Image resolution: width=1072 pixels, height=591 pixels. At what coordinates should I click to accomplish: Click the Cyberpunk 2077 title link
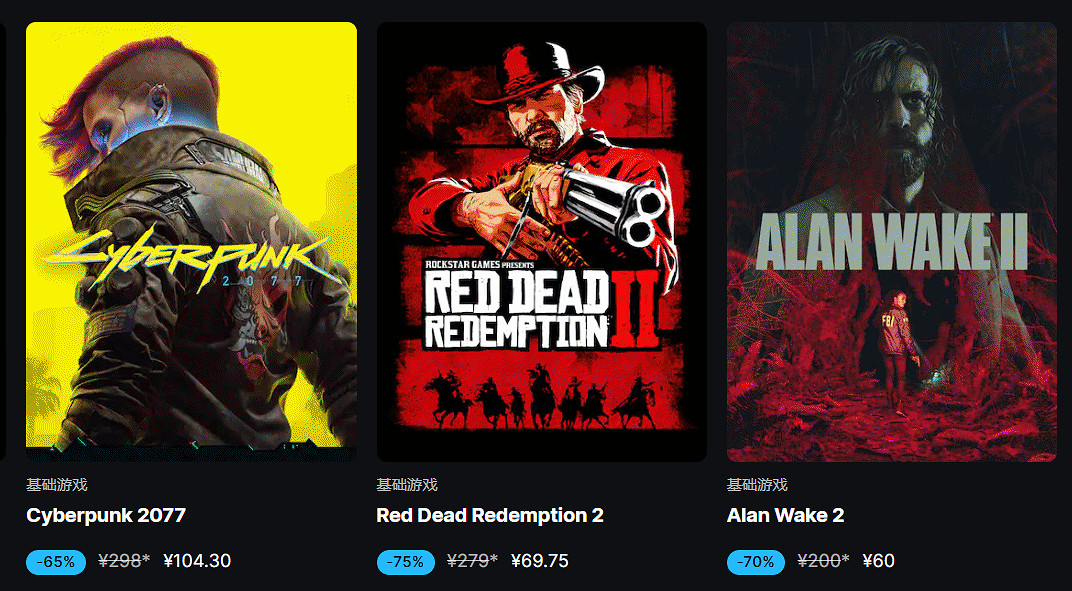click(106, 515)
